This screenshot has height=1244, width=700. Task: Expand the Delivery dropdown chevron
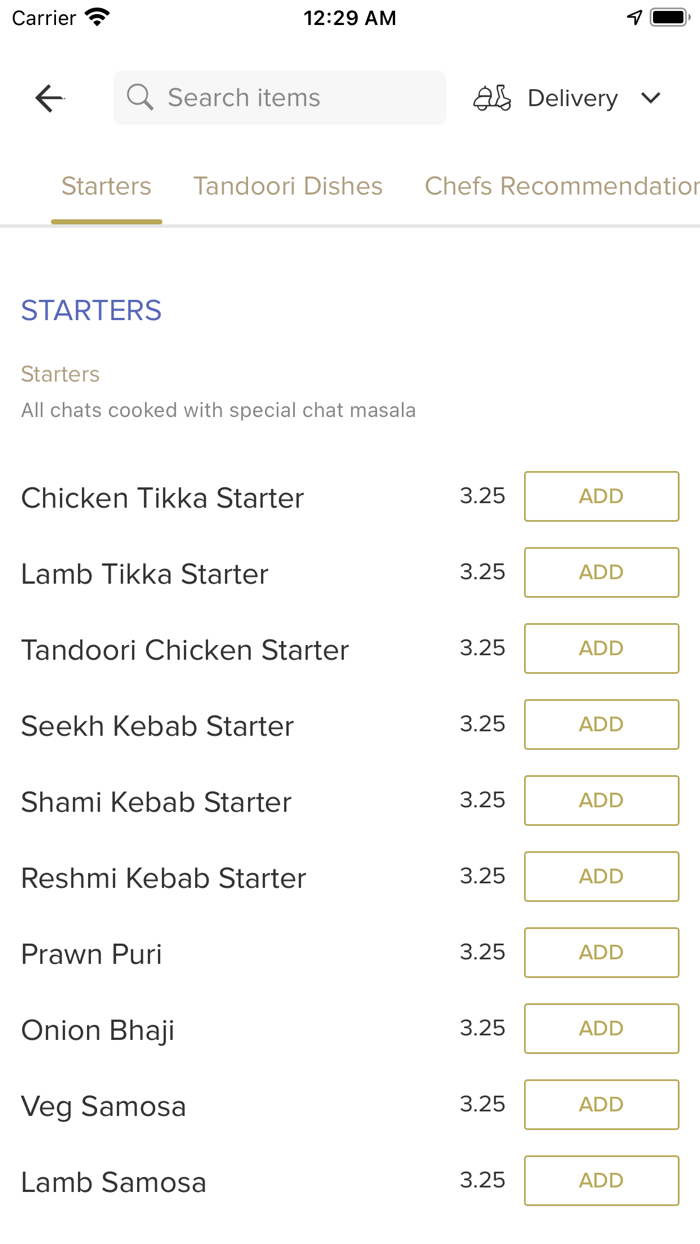point(651,98)
